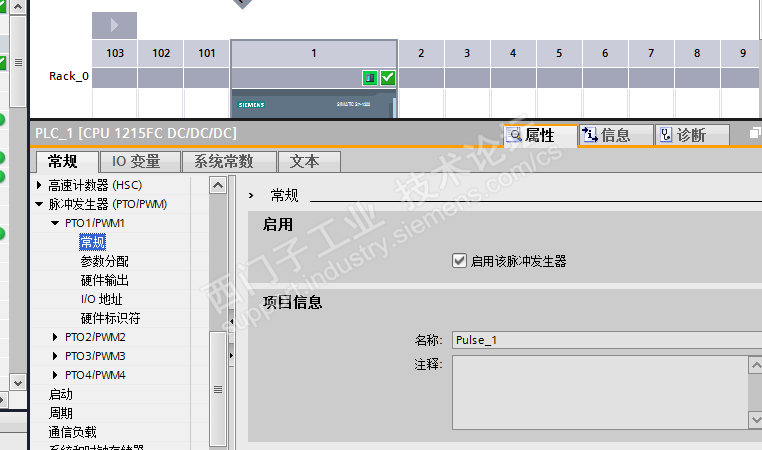Expand the PTO2/PWM2 tree node
762x450 pixels.
tap(55, 337)
